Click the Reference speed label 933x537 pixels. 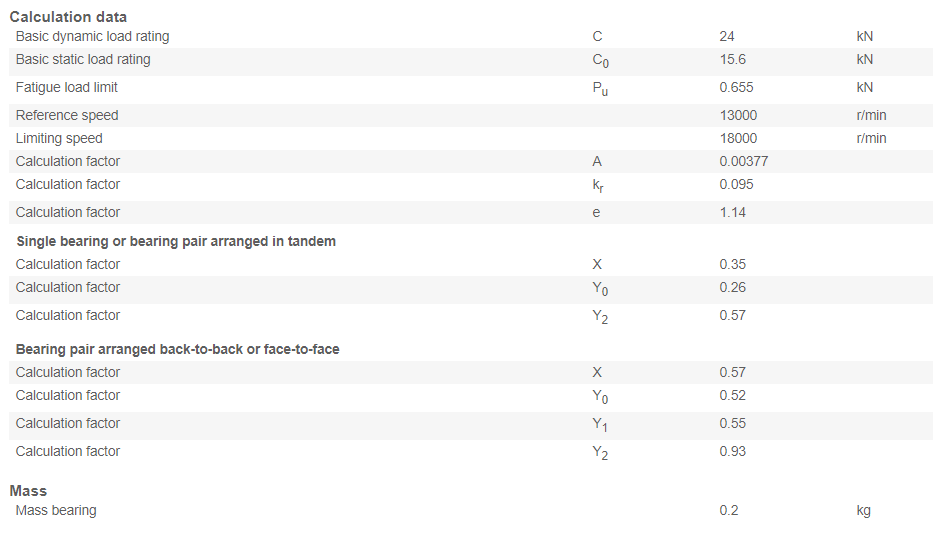[x=67, y=115]
